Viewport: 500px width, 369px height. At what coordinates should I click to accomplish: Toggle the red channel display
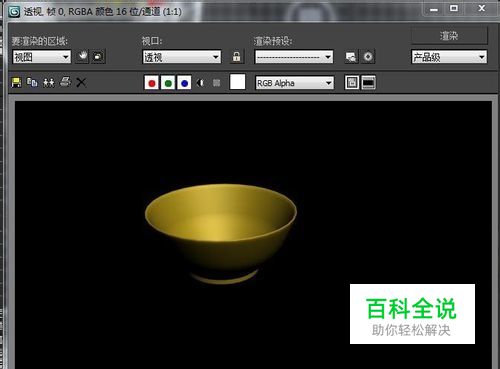click(x=152, y=83)
